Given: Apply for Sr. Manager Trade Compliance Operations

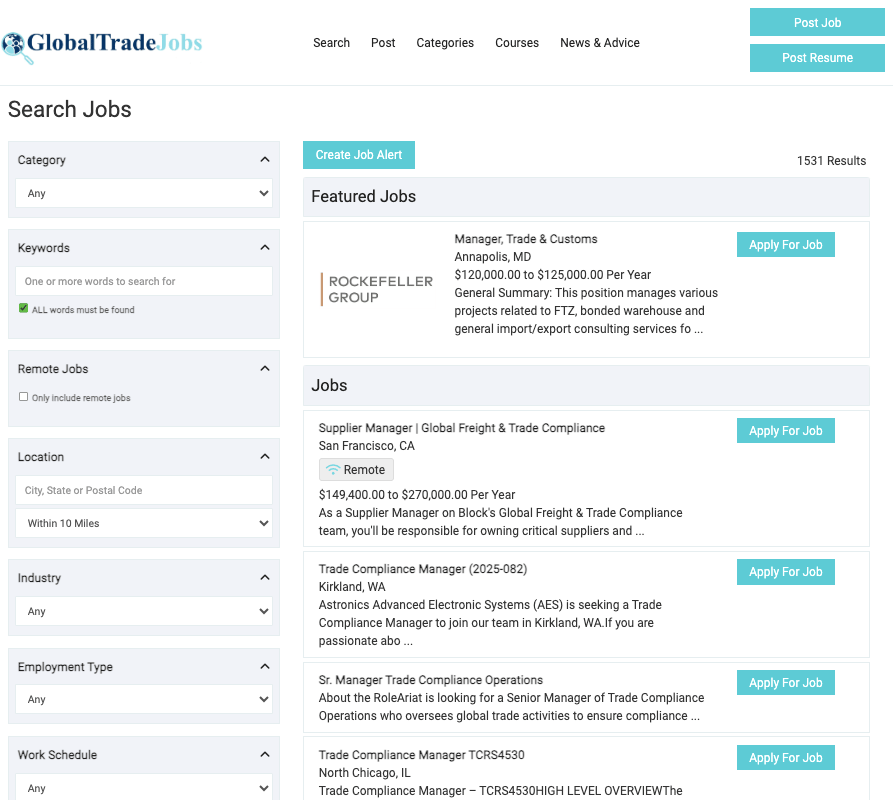Looking at the screenshot, I should pyautogui.click(x=785, y=682).
